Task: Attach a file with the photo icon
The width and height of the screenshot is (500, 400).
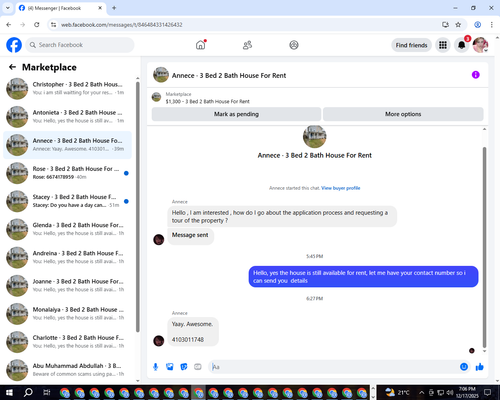Action: tap(170, 367)
